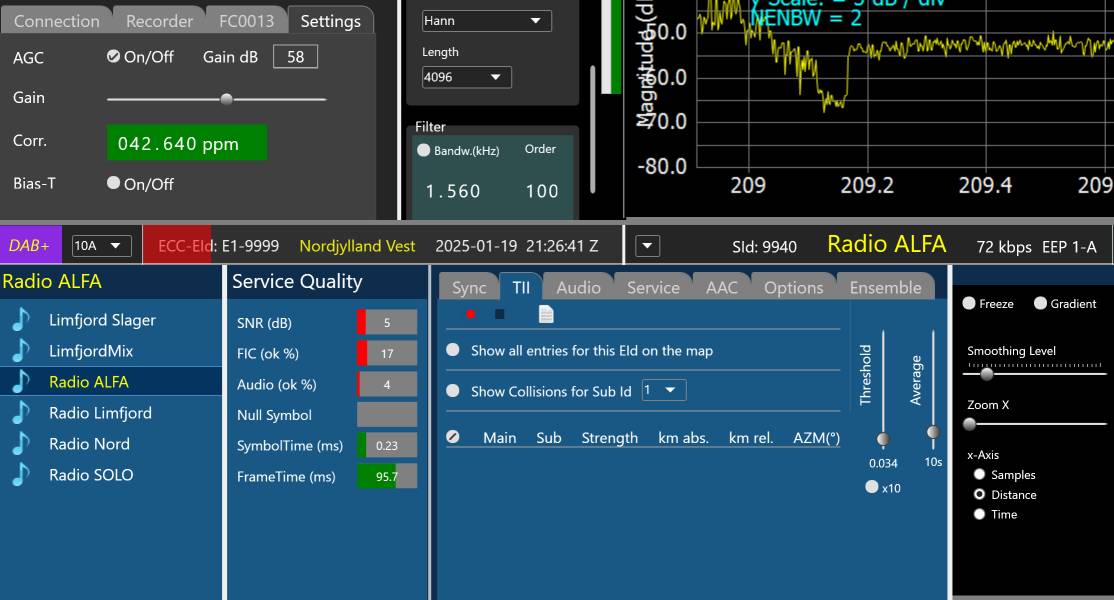Click the square stop icon in TII tab

point(500,314)
